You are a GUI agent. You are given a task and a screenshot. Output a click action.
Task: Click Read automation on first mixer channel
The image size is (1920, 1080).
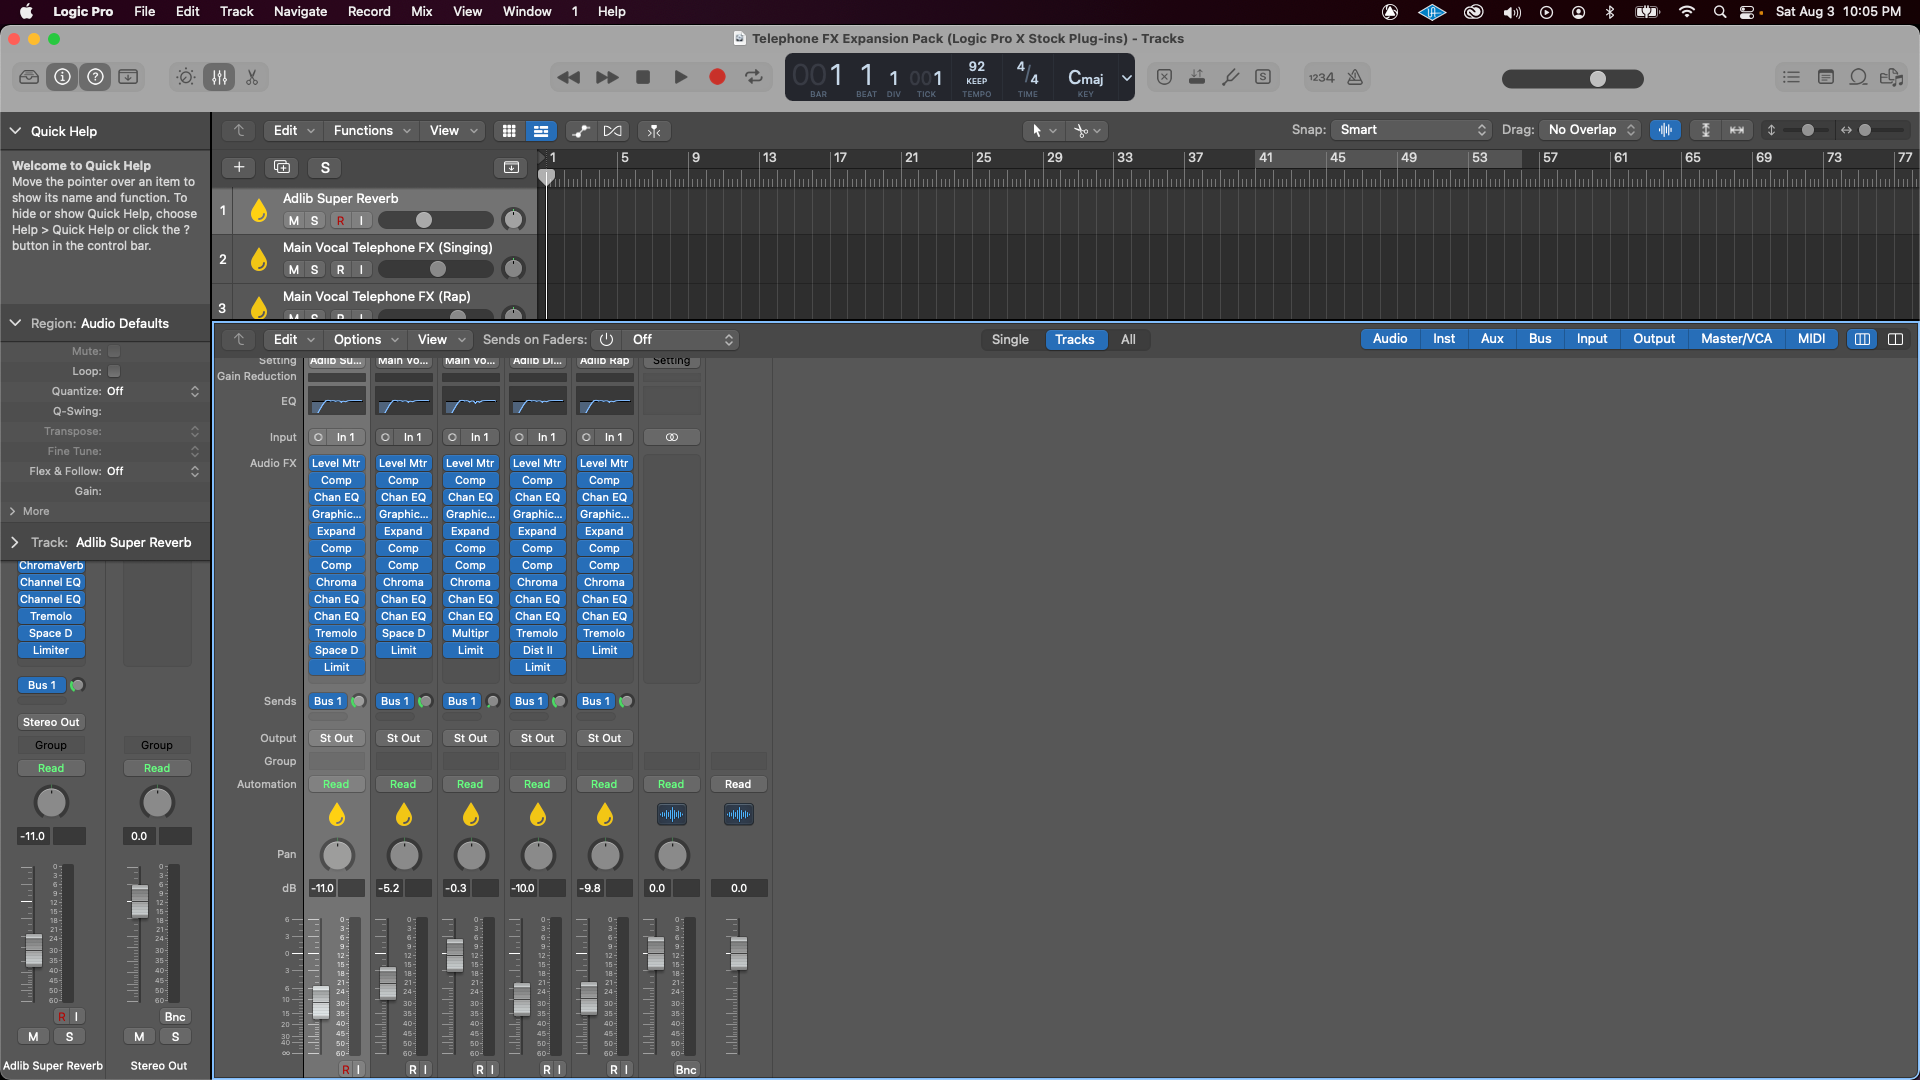(336, 784)
